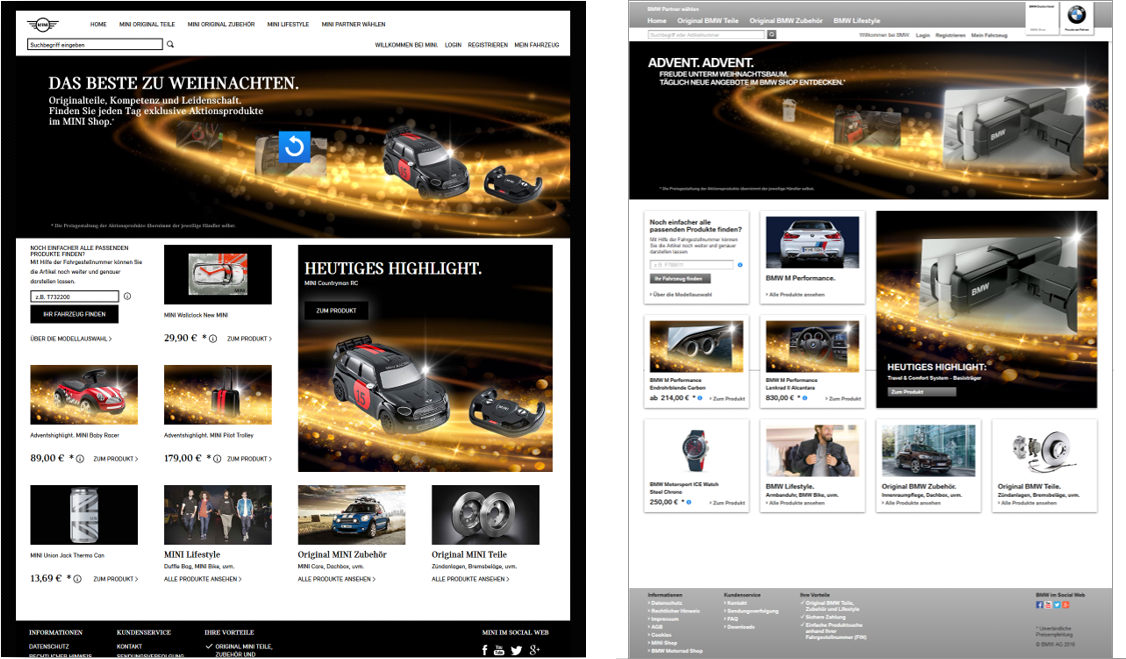1126x659 pixels.
Task: Open ALLE PRODUKTE ANSEHEN under MINI Lifestyle
Action: tap(203, 579)
